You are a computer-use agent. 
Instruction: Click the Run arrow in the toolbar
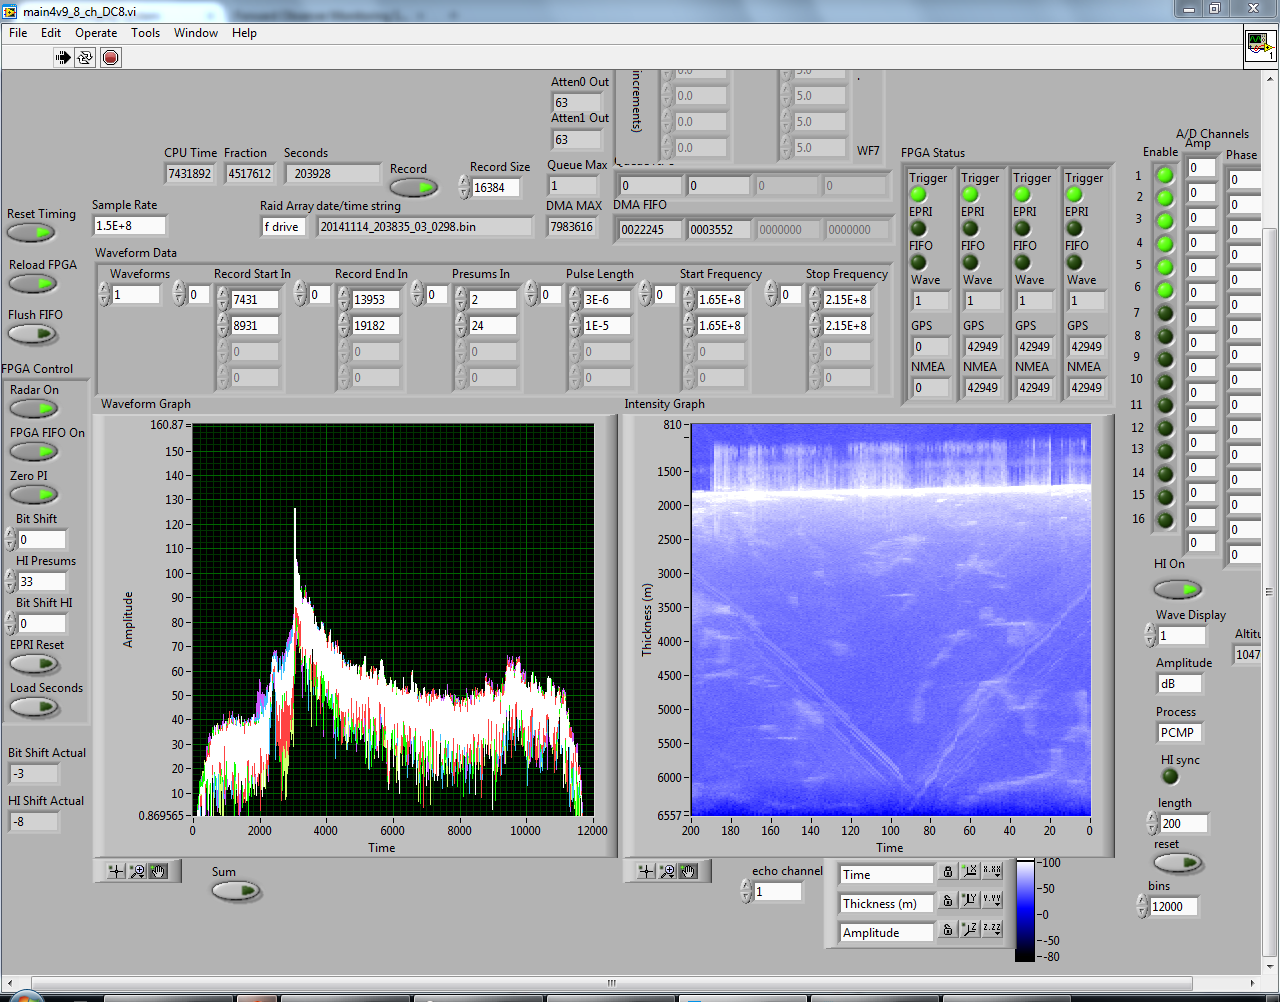pyautogui.click(x=63, y=57)
